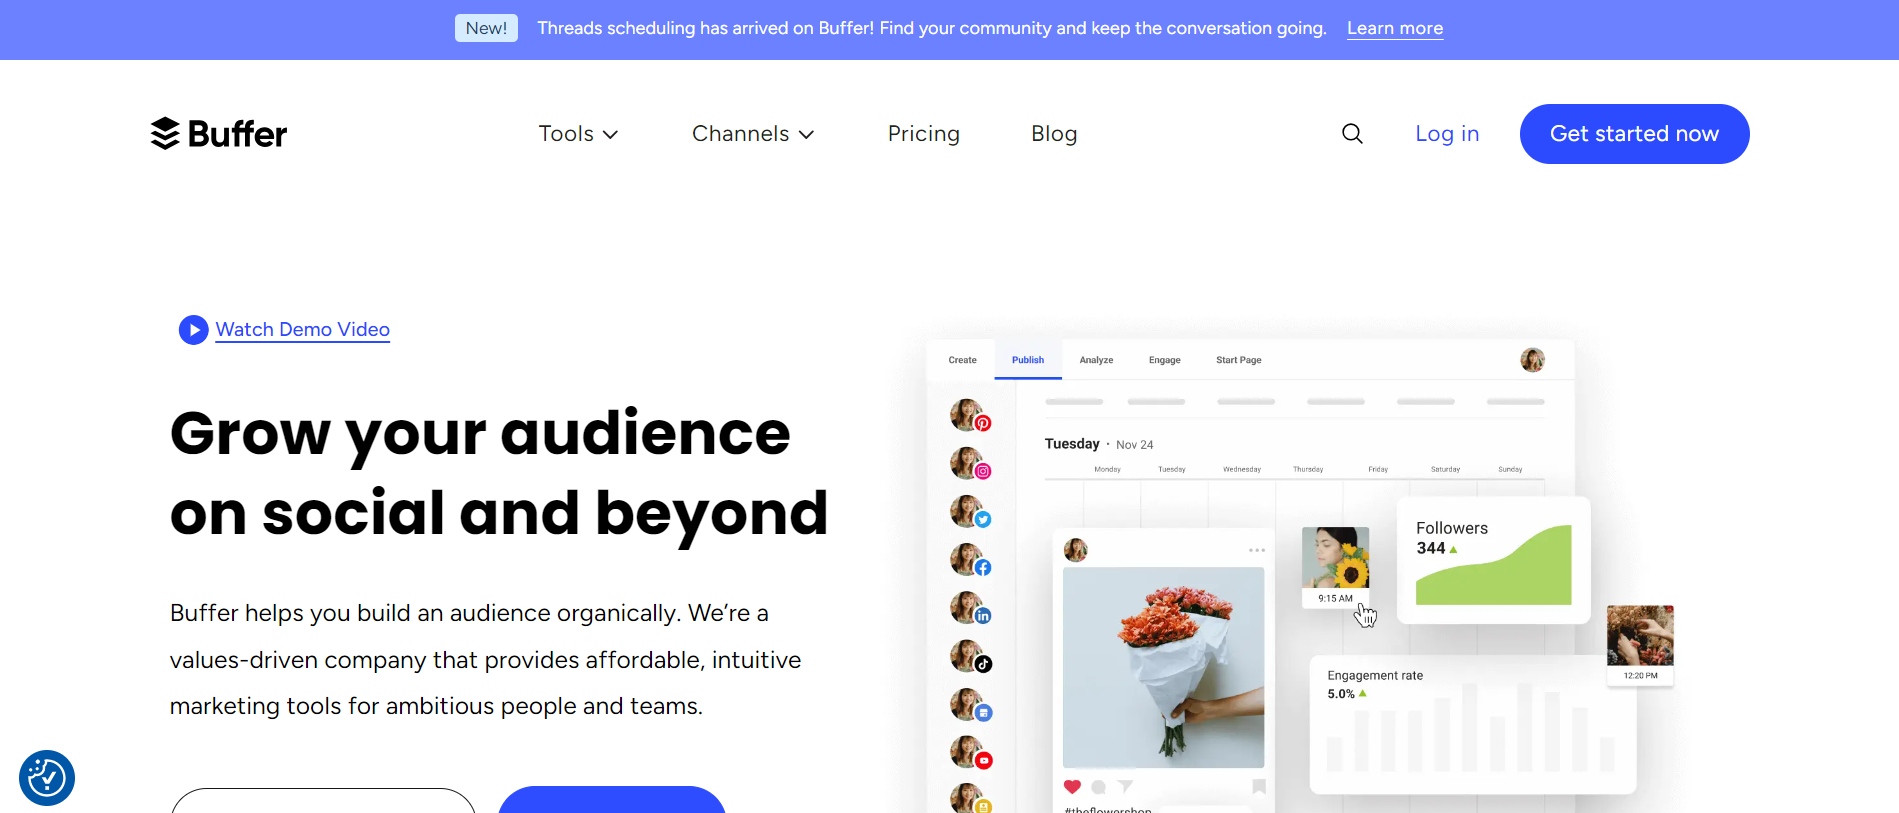Open the search magnifier icon
This screenshot has width=1899, height=813.
tap(1352, 134)
